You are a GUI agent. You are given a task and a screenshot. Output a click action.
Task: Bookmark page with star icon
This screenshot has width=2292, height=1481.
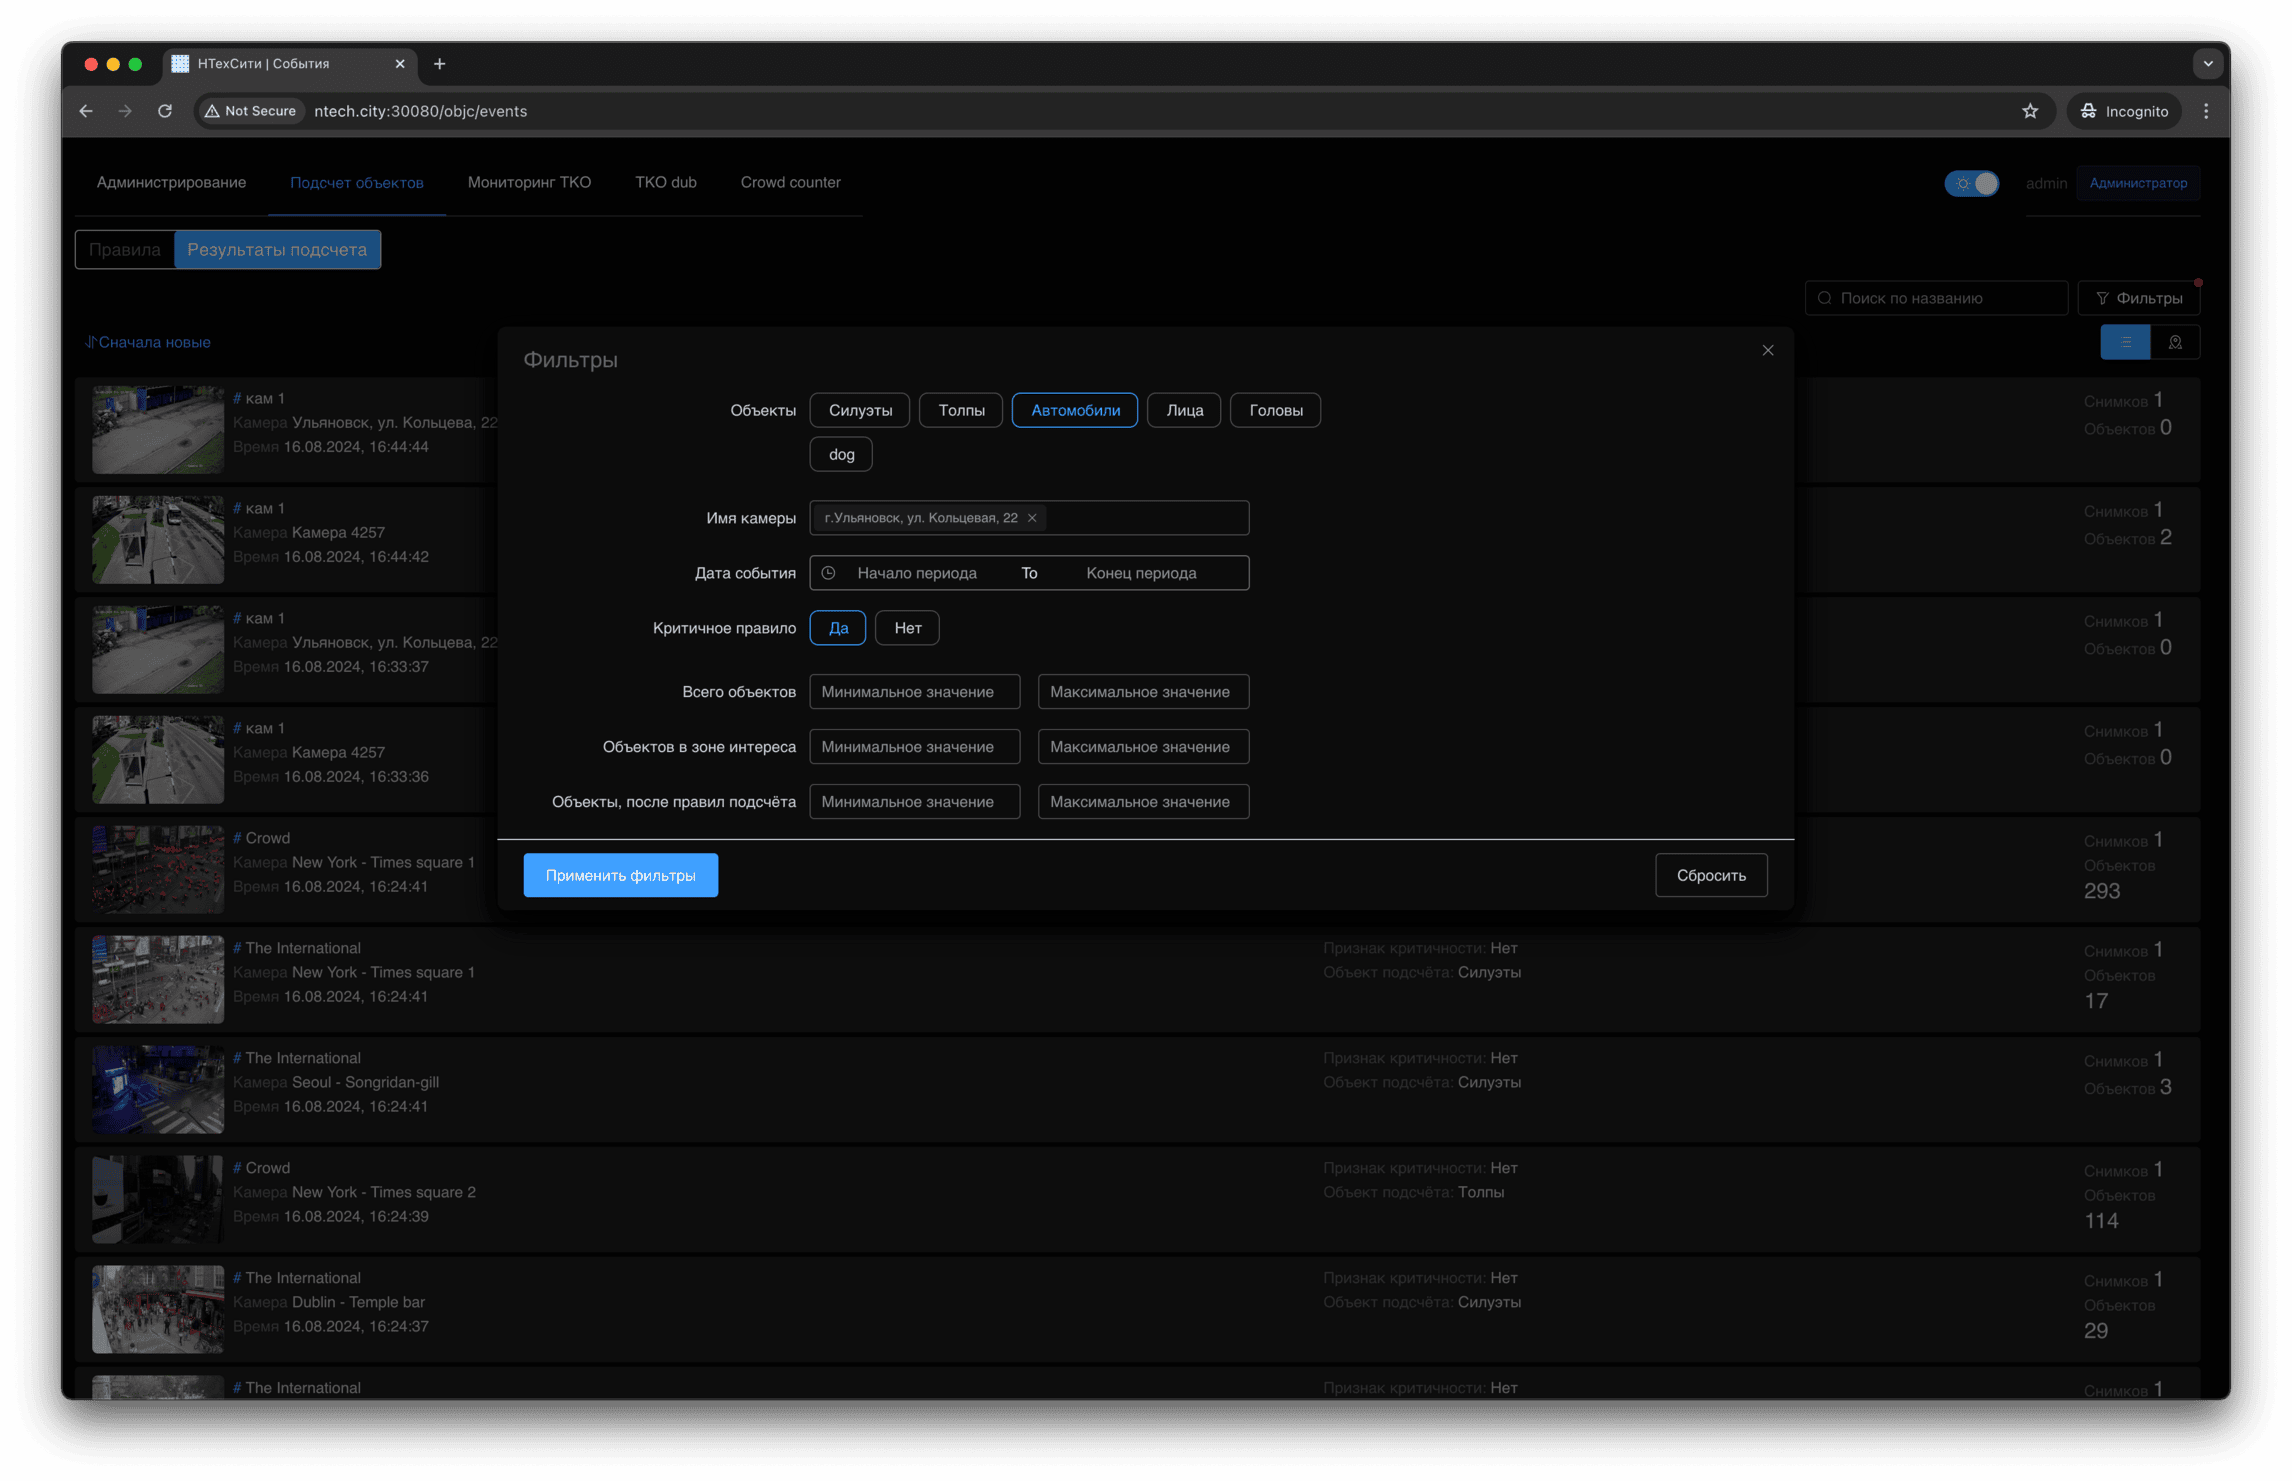pyautogui.click(x=2029, y=111)
